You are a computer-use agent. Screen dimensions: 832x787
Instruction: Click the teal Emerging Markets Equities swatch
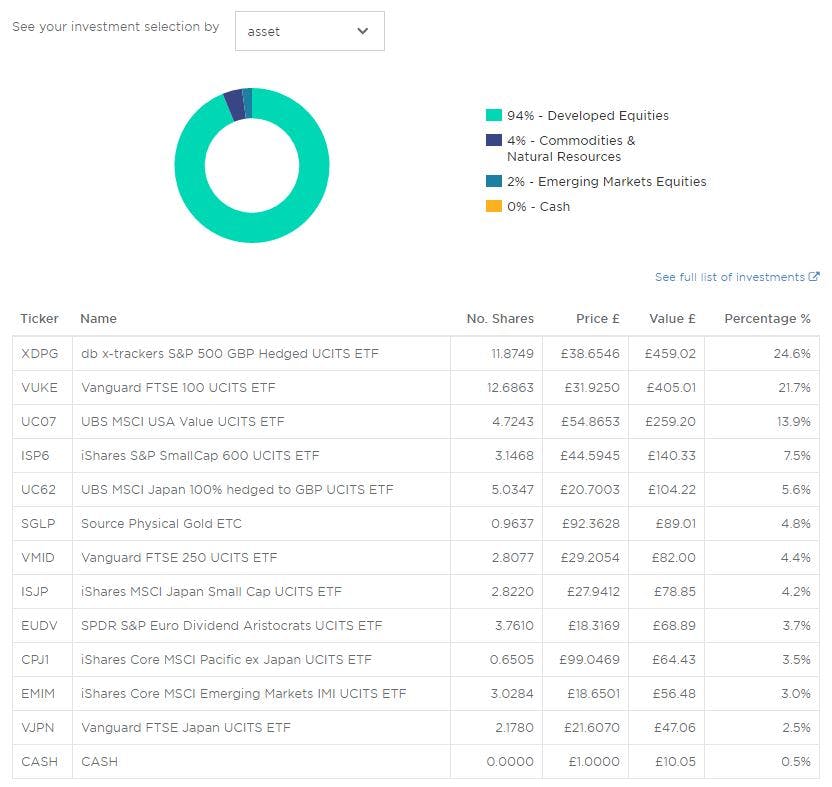[x=494, y=182]
